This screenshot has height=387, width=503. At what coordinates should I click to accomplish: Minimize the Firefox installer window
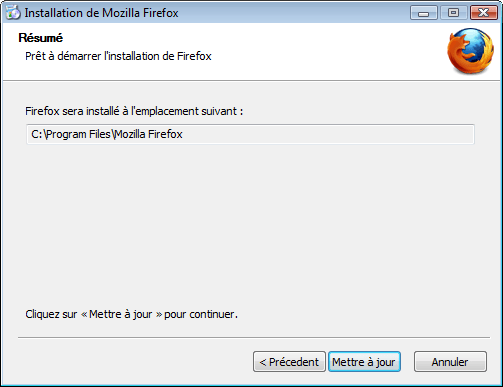pos(424,13)
